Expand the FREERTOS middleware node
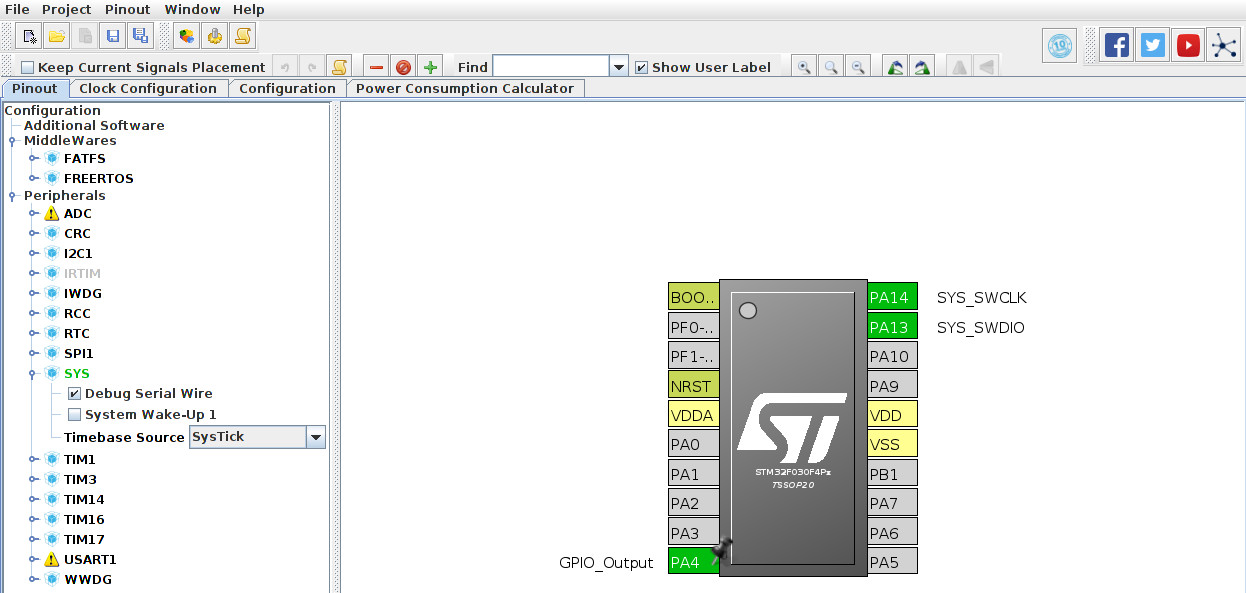The width and height of the screenshot is (1246, 593). coord(33,178)
